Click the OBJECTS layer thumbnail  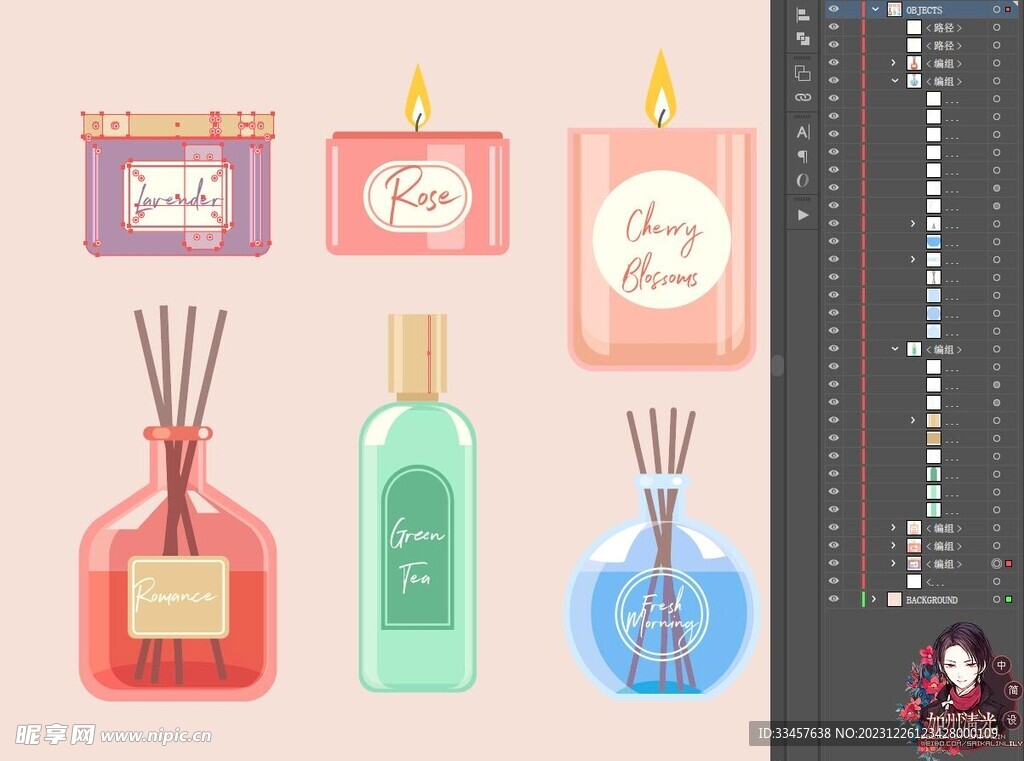(894, 10)
